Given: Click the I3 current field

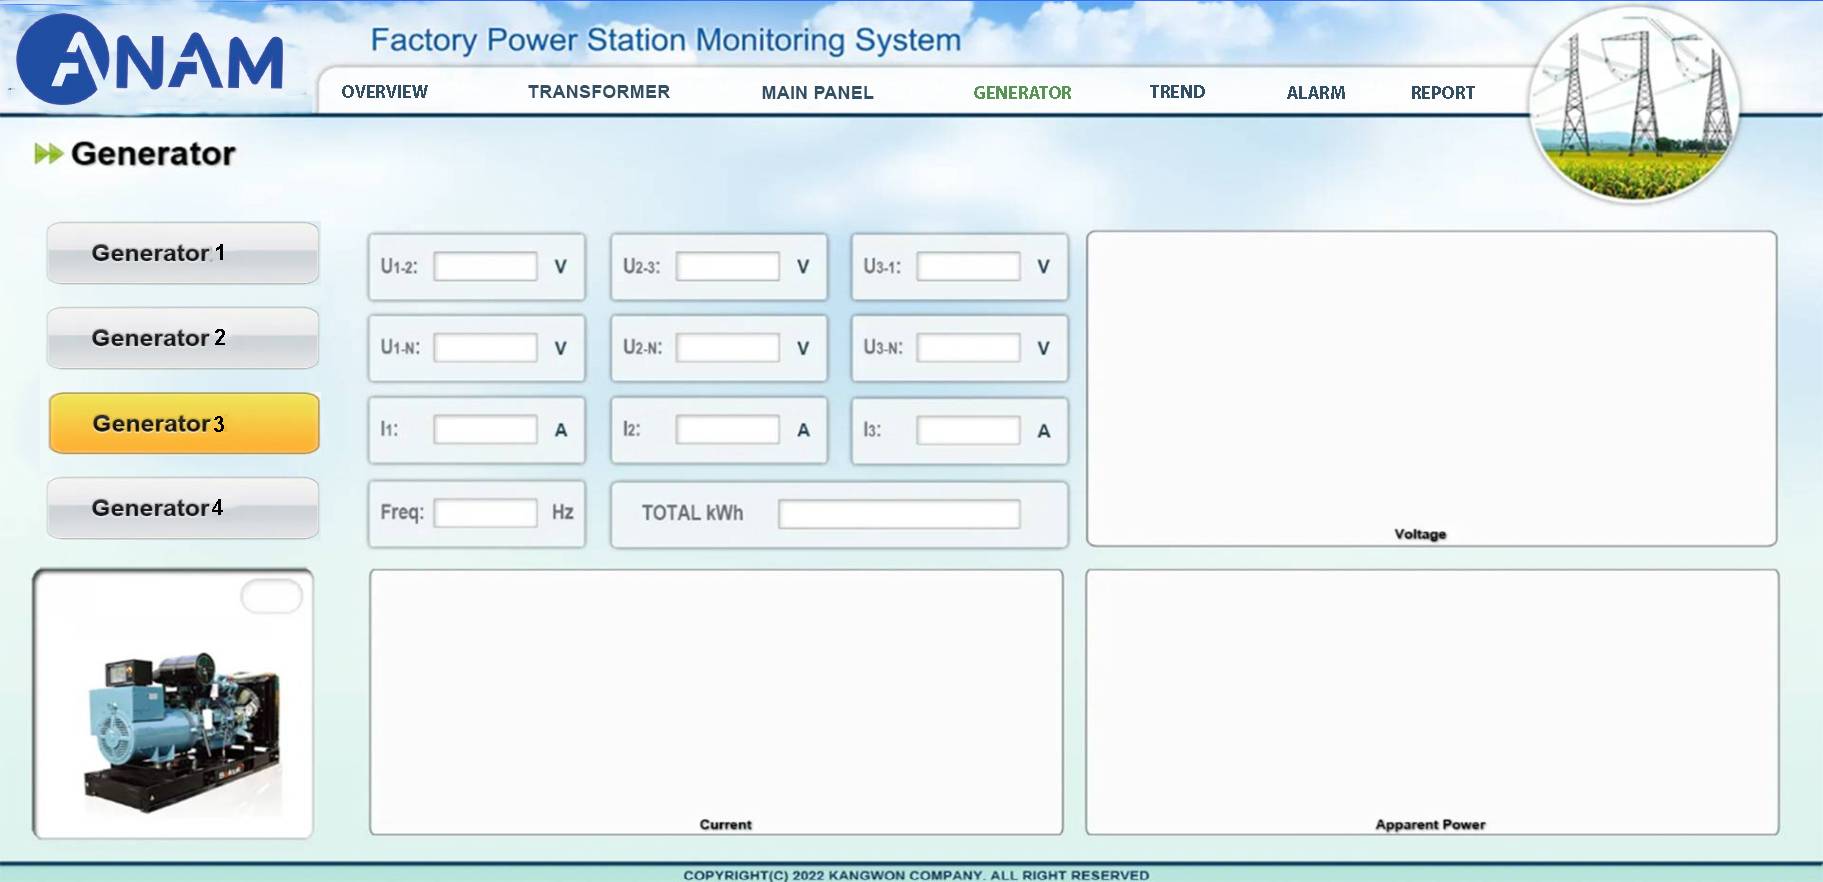Looking at the screenshot, I should coord(968,431).
